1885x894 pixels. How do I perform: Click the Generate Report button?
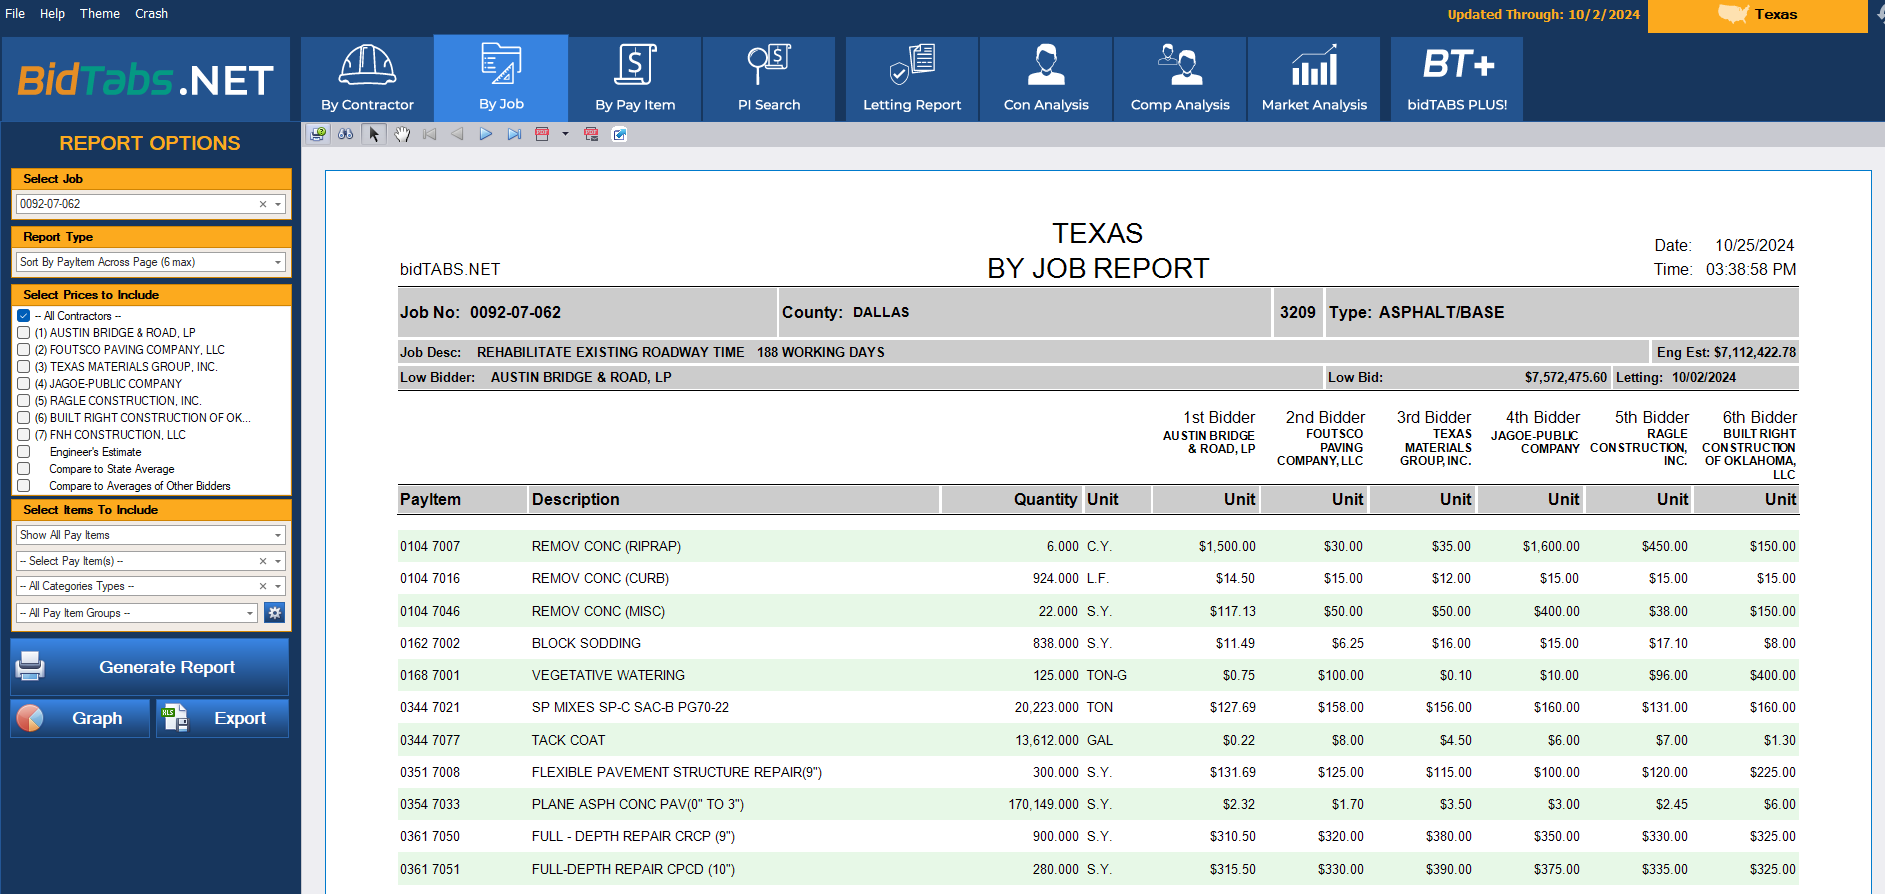click(150, 667)
